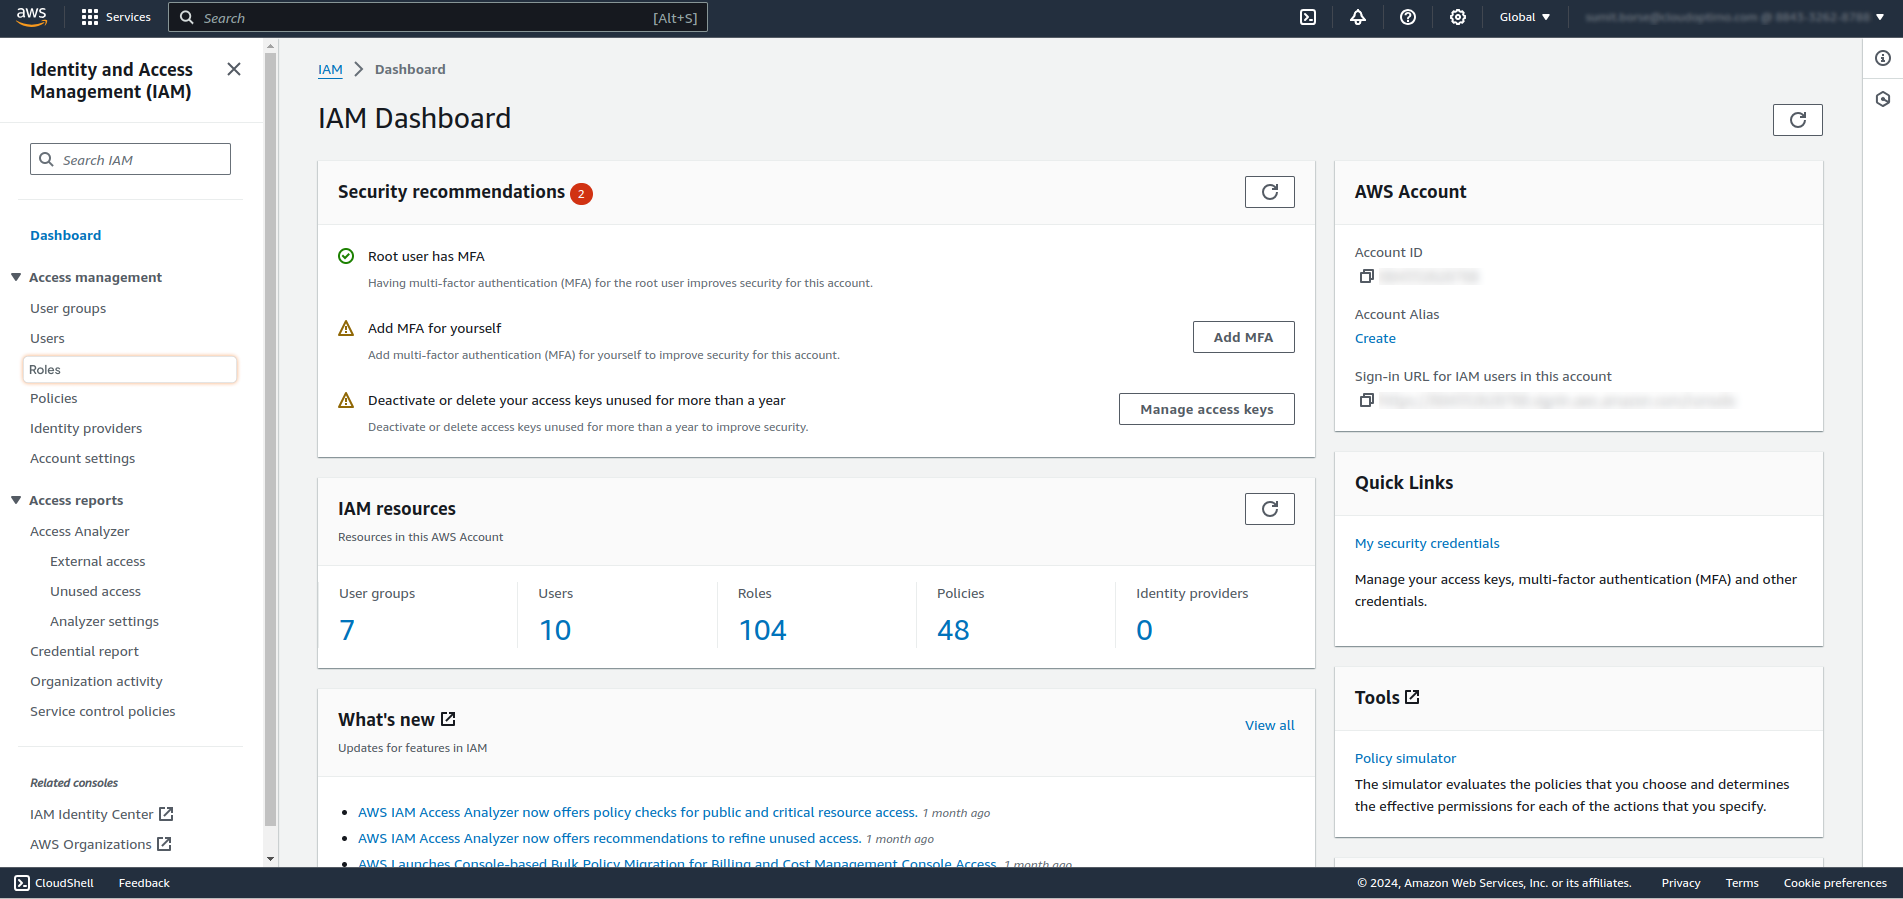Open Account settings in sidebar
Viewport: 1903px width, 899px height.
(x=82, y=458)
